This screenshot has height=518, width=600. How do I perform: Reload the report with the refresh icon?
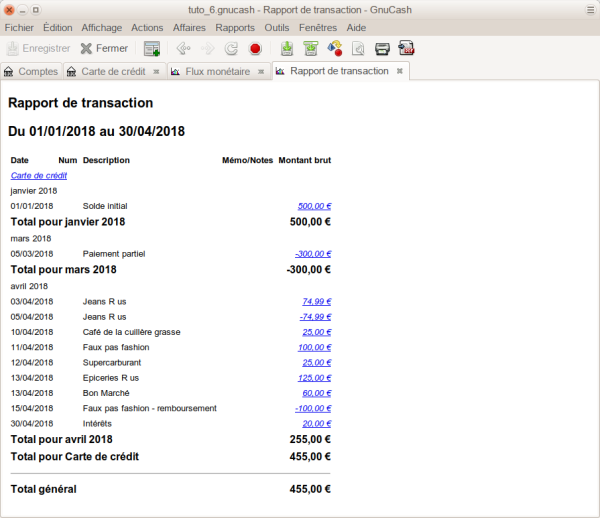231,49
